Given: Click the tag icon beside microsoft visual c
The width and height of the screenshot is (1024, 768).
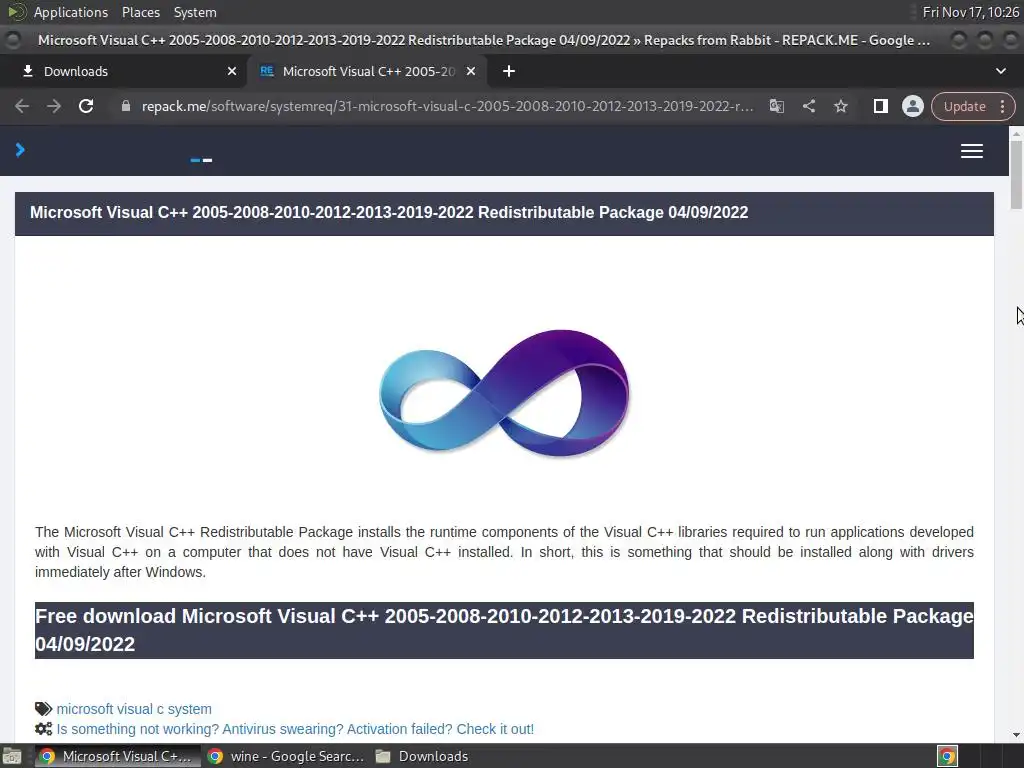Looking at the screenshot, I should pyautogui.click(x=43, y=709).
